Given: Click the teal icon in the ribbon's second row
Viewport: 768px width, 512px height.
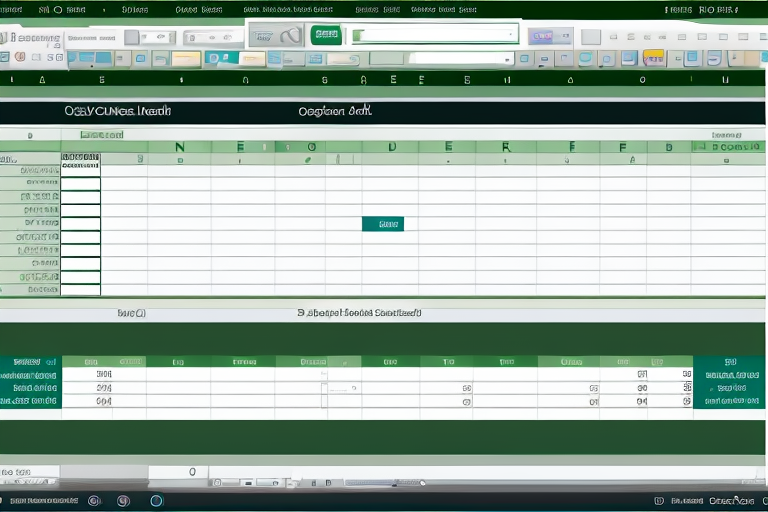Looking at the screenshot, I should click(x=216, y=58).
